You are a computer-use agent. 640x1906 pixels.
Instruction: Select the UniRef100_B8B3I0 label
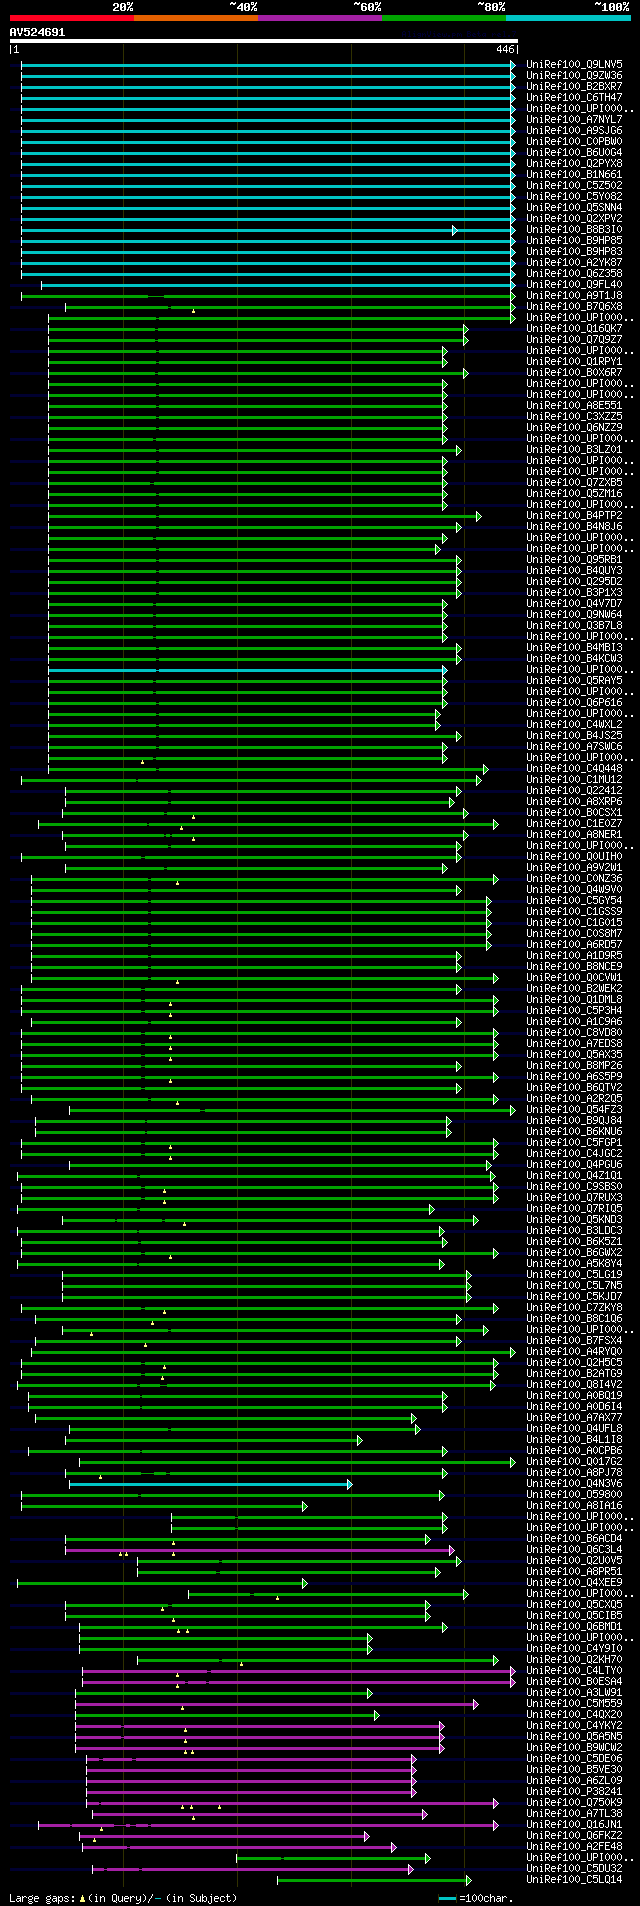pyautogui.click(x=574, y=229)
